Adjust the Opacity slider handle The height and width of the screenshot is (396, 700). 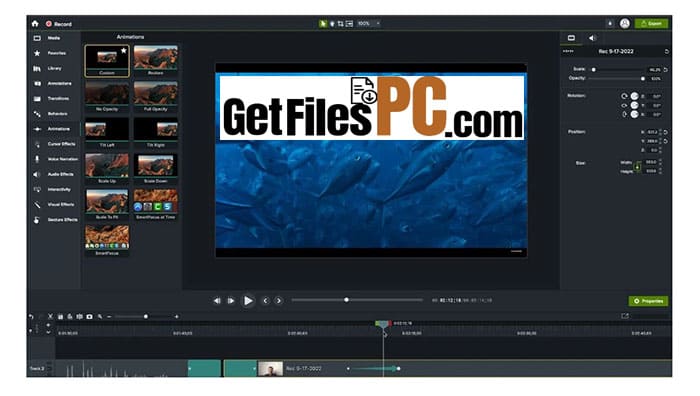(643, 79)
